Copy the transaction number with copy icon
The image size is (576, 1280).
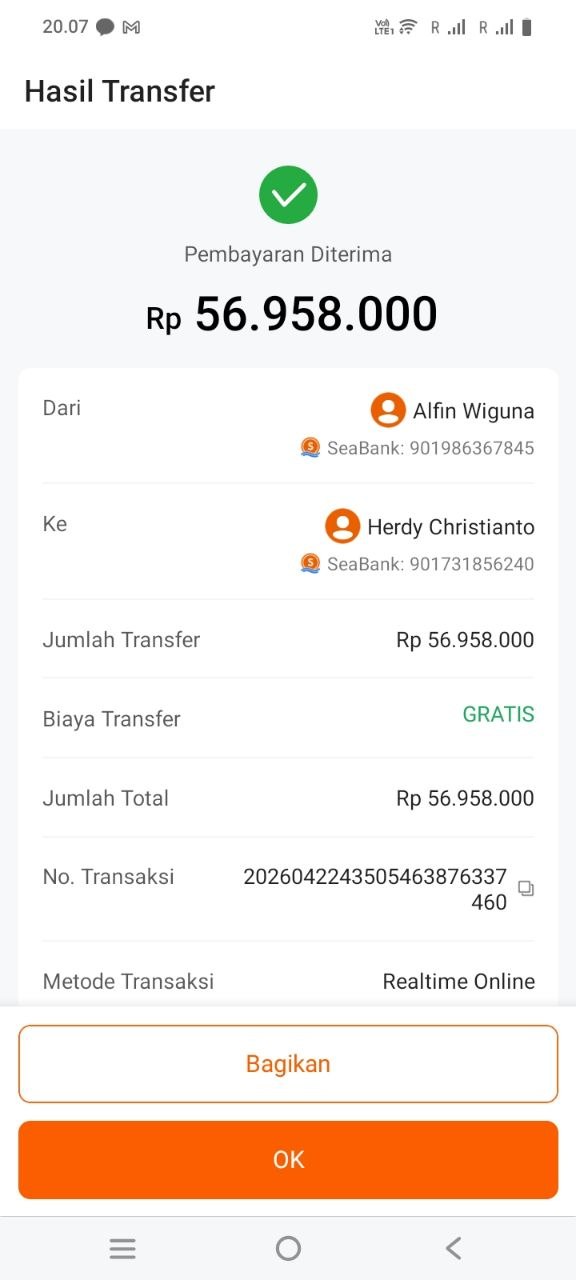526,888
